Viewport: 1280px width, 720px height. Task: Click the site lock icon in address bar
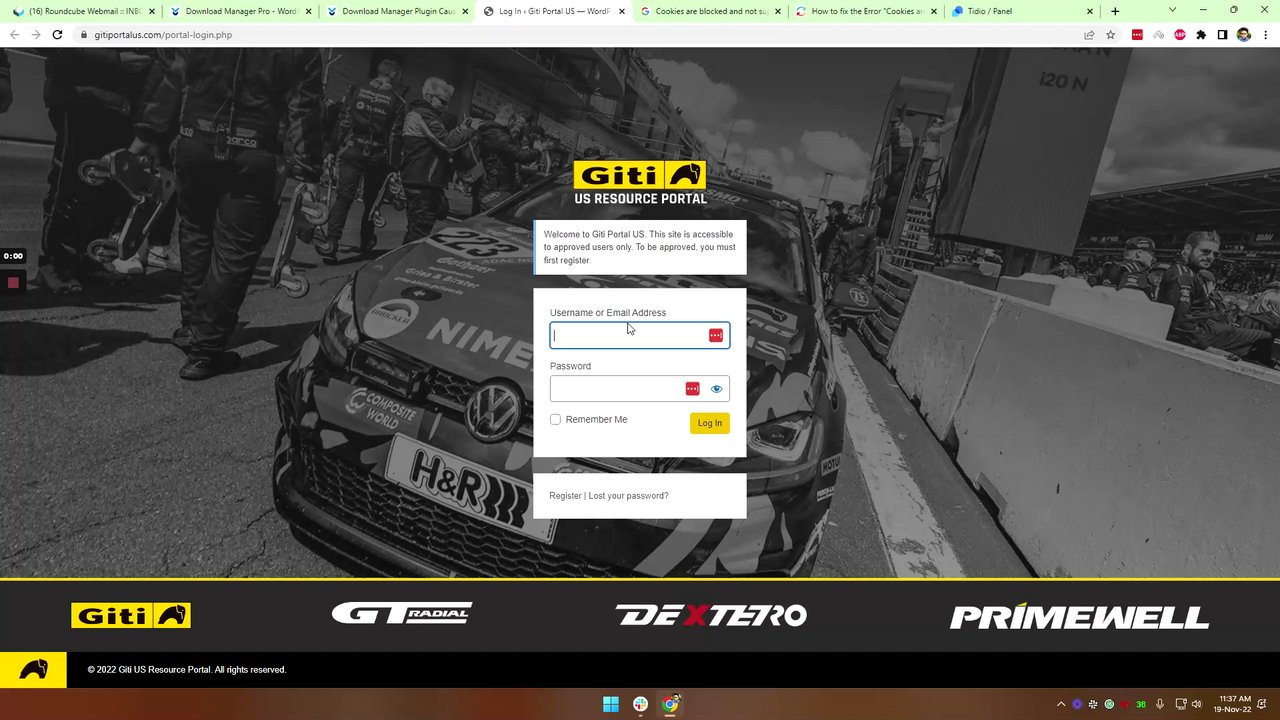click(x=84, y=34)
